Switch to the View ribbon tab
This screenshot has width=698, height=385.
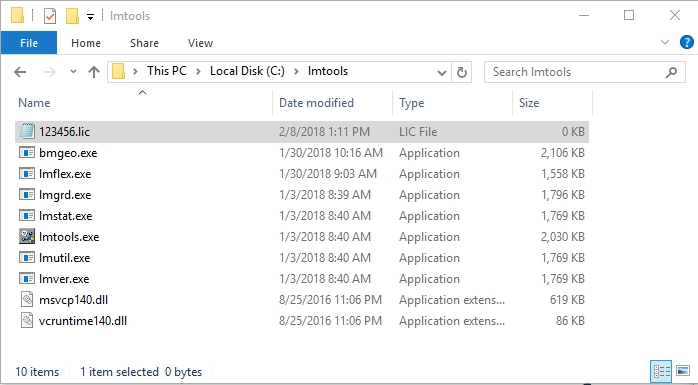click(x=200, y=43)
